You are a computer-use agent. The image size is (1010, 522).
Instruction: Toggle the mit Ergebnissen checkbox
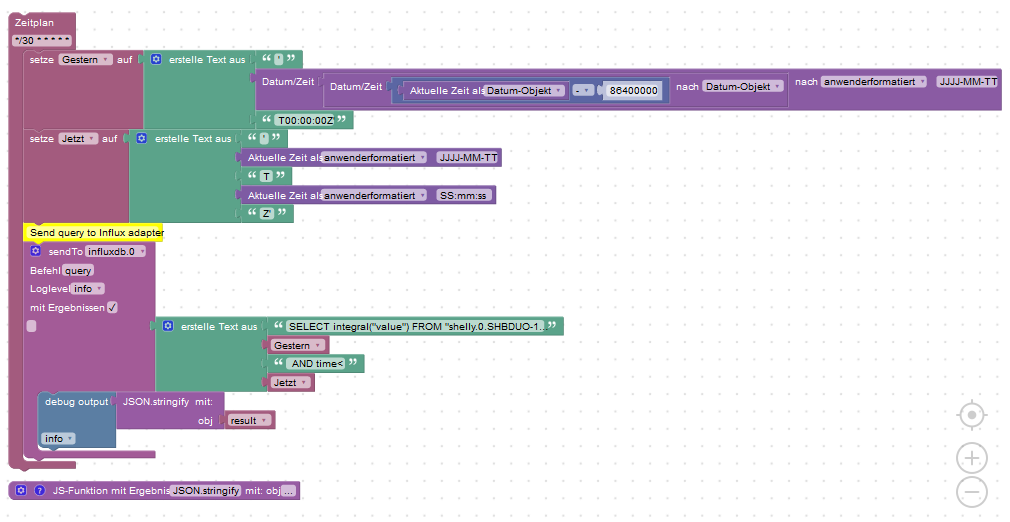[x=112, y=307]
